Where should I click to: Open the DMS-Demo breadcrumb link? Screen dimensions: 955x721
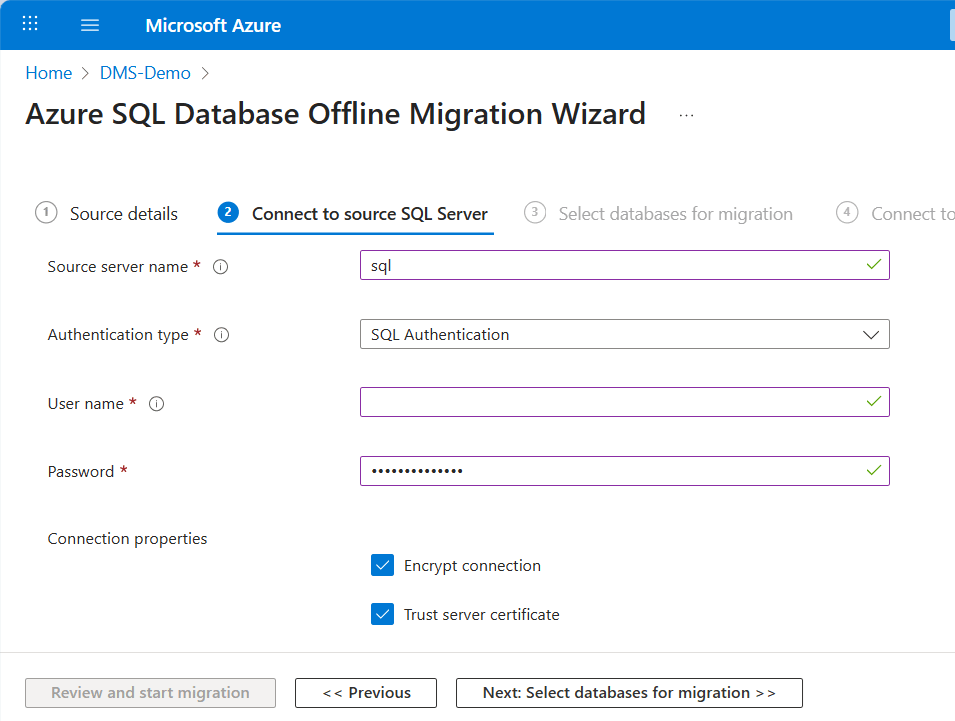click(x=145, y=73)
